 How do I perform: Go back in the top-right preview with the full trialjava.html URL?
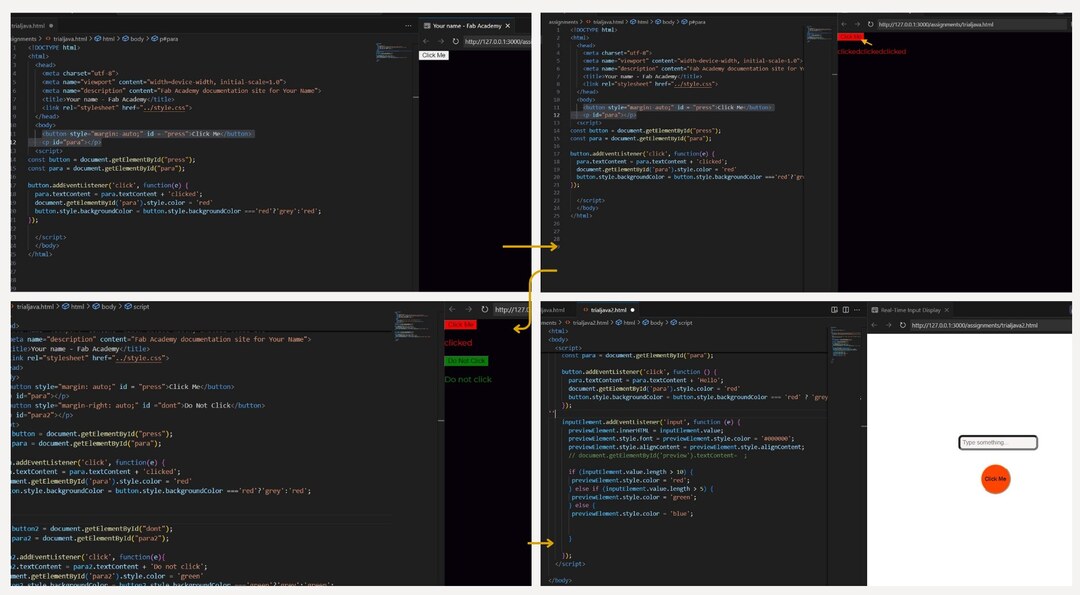click(x=844, y=24)
